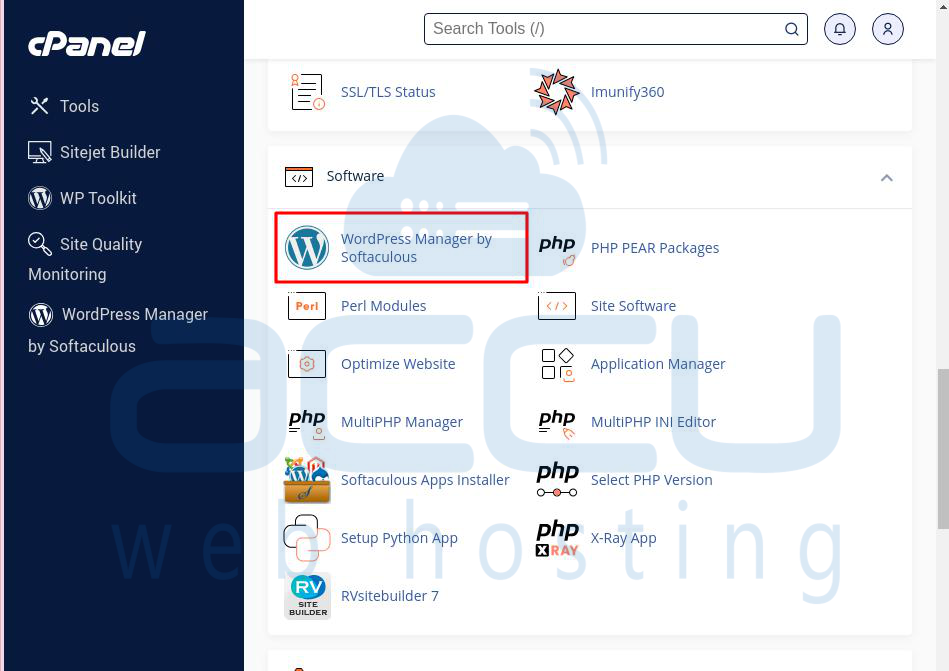Open the SSL/TLS Status link
The height and width of the screenshot is (671, 949).
point(388,92)
